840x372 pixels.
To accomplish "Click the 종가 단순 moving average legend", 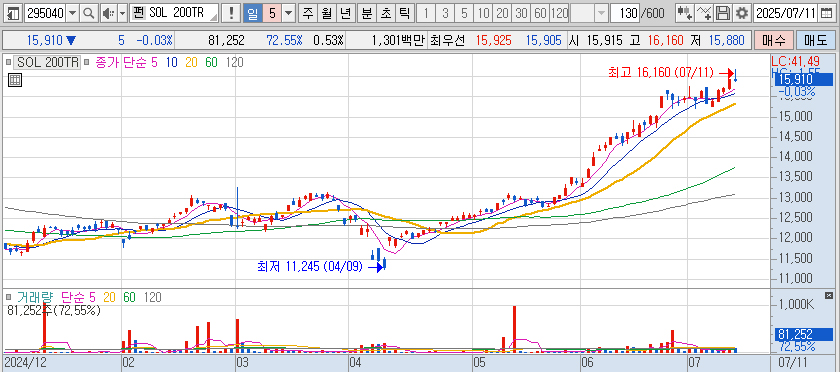I will 122,62.
